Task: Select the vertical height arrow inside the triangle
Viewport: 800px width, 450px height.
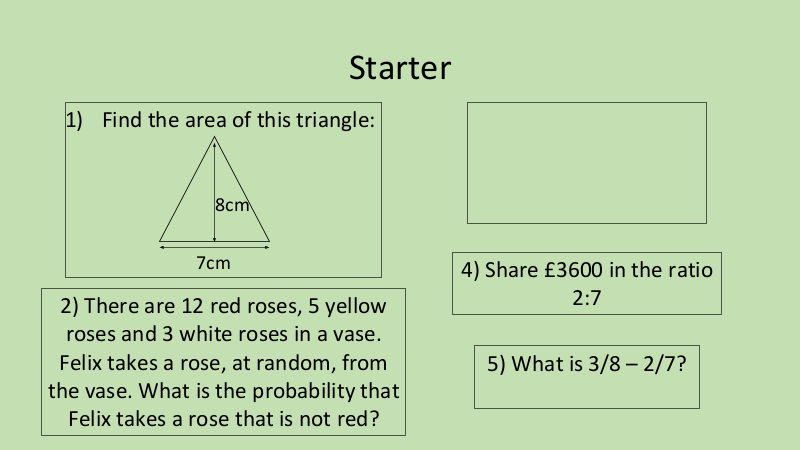Action: pyautogui.click(x=214, y=170)
